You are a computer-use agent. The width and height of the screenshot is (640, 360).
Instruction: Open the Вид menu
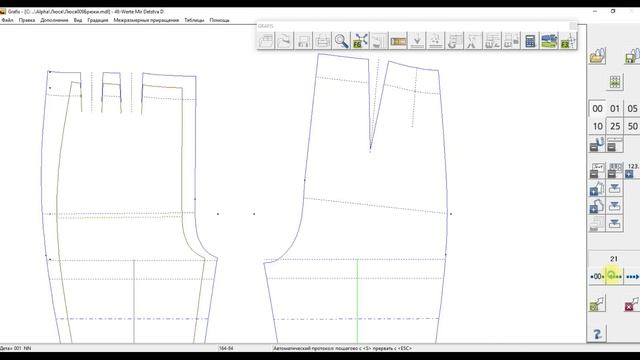78,20
